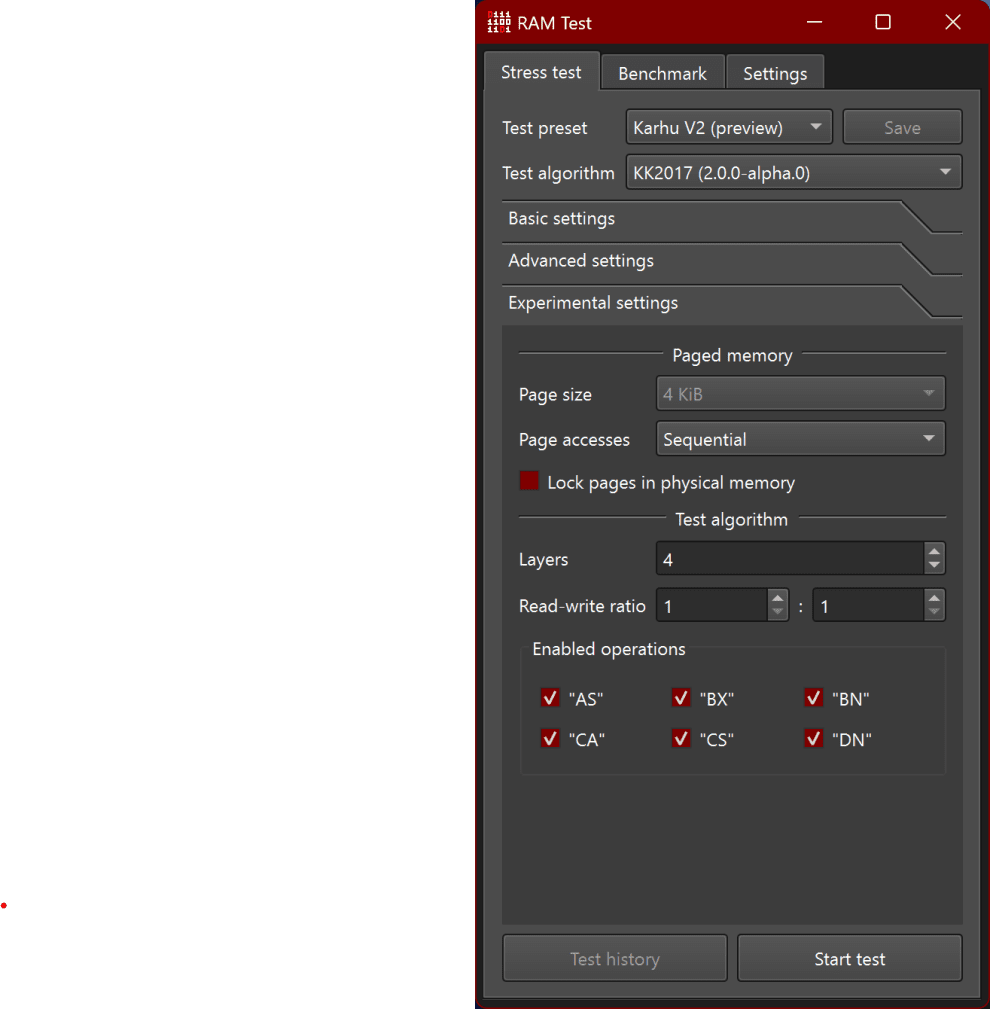990x1009 pixels.
Task: Open the Test preset dropdown
Action: (729, 127)
